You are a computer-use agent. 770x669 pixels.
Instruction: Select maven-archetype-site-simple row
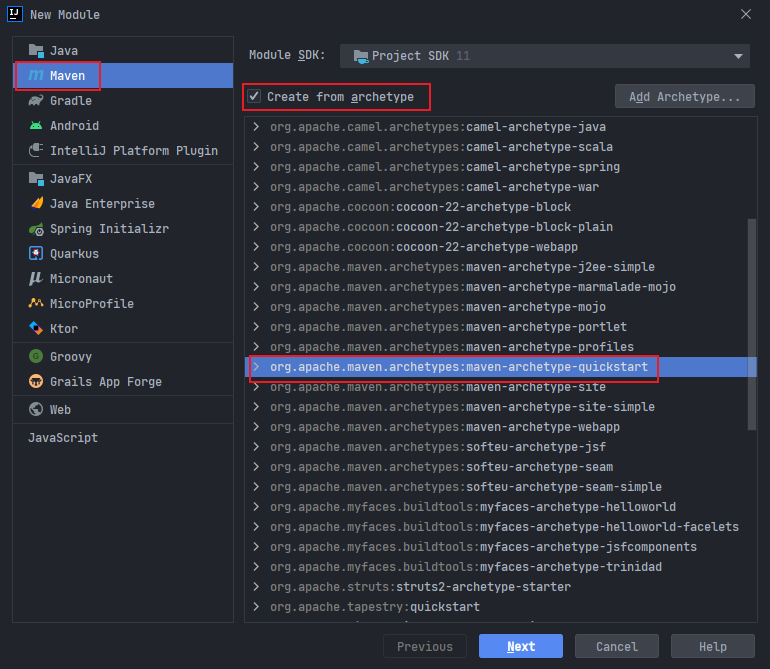point(500,407)
